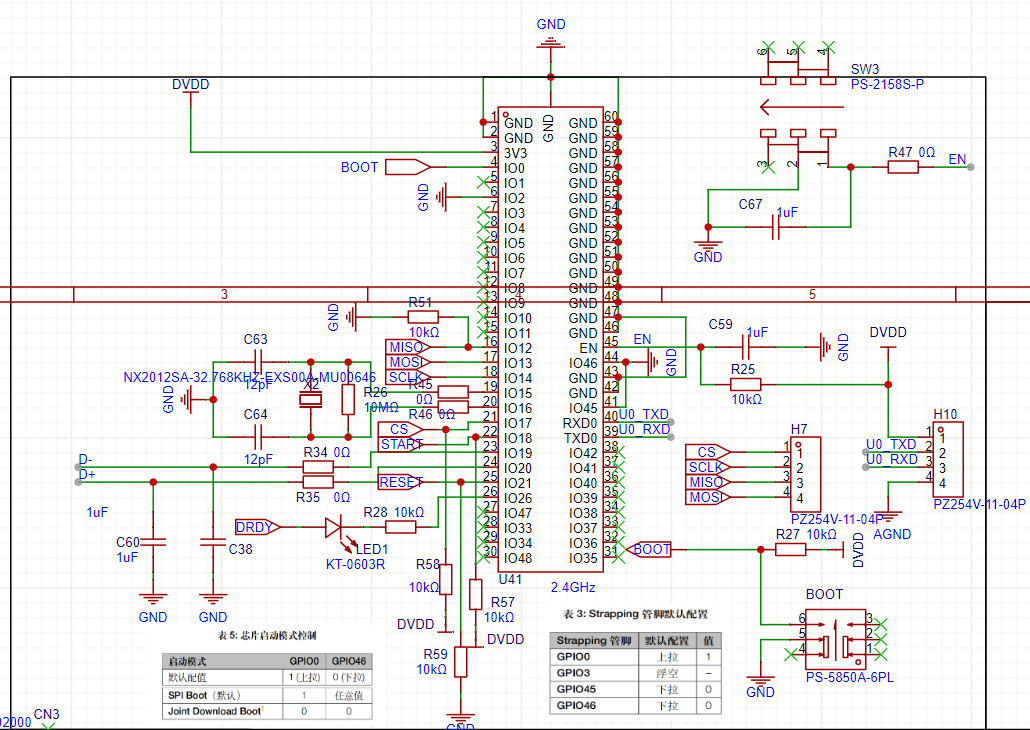This screenshot has height=730, width=1030.
Task: Click the DRDY net port flag
Action: tap(258, 527)
